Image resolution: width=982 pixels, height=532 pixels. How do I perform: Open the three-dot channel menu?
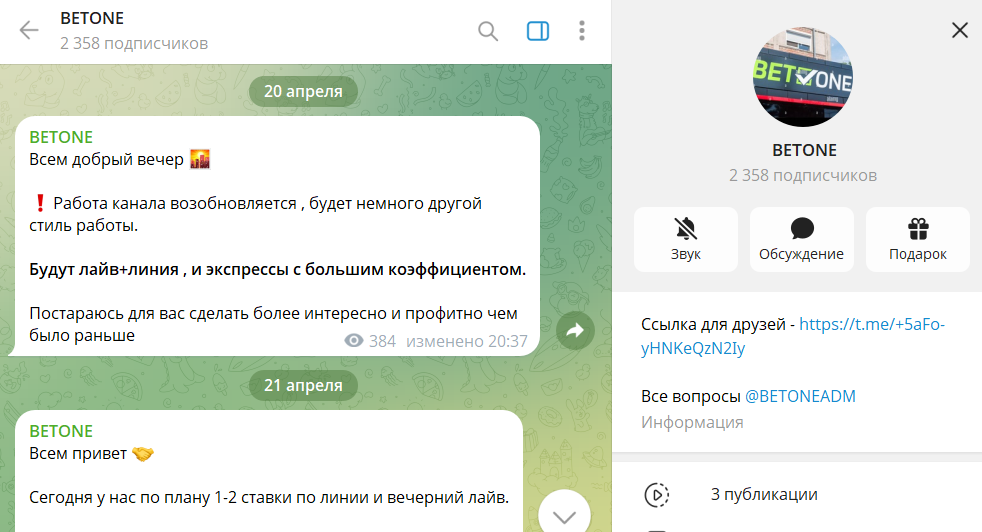582,31
